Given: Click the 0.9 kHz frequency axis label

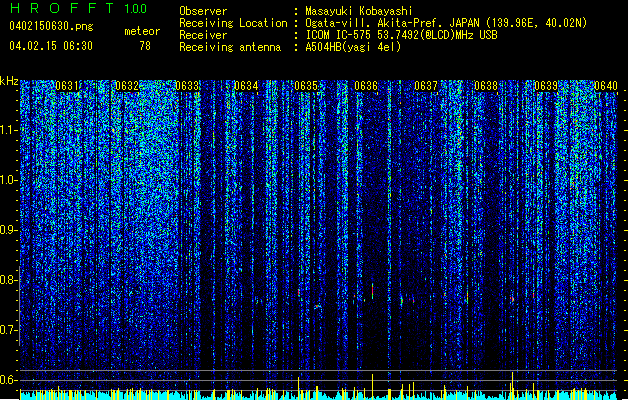Looking at the screenshot, I should click(x=9, y=230).
